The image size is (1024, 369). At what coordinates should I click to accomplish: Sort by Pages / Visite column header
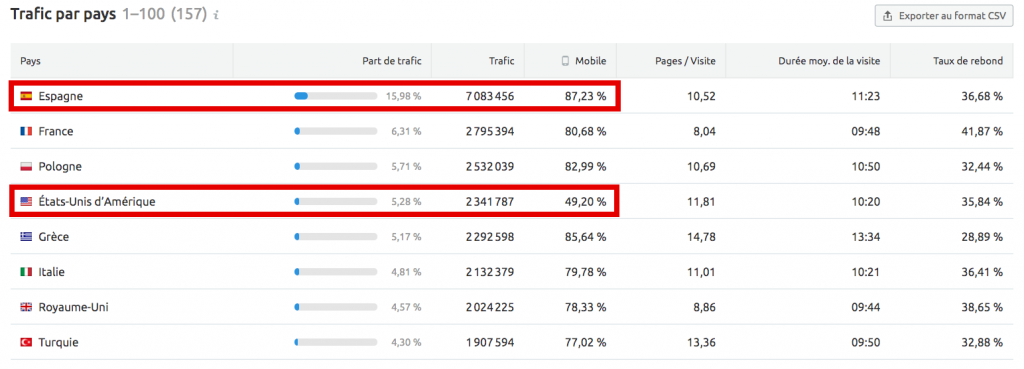[685, 61]
